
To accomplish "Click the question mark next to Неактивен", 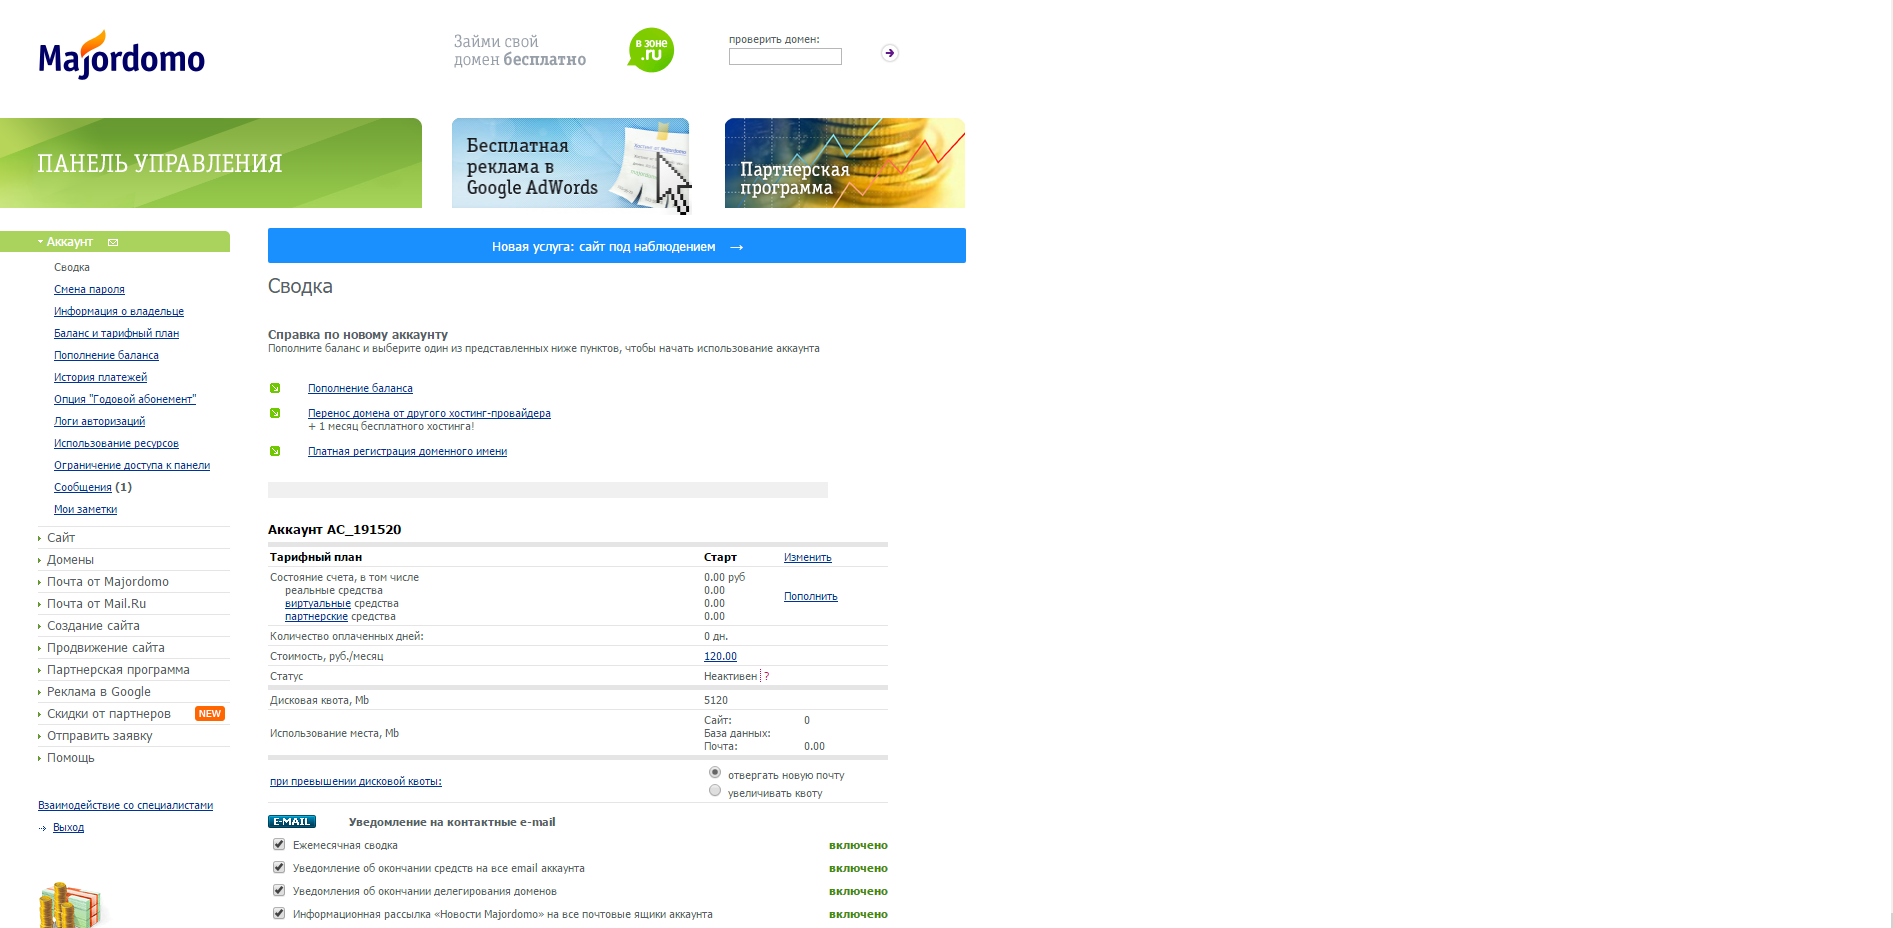I will click(x=767, y=676).
